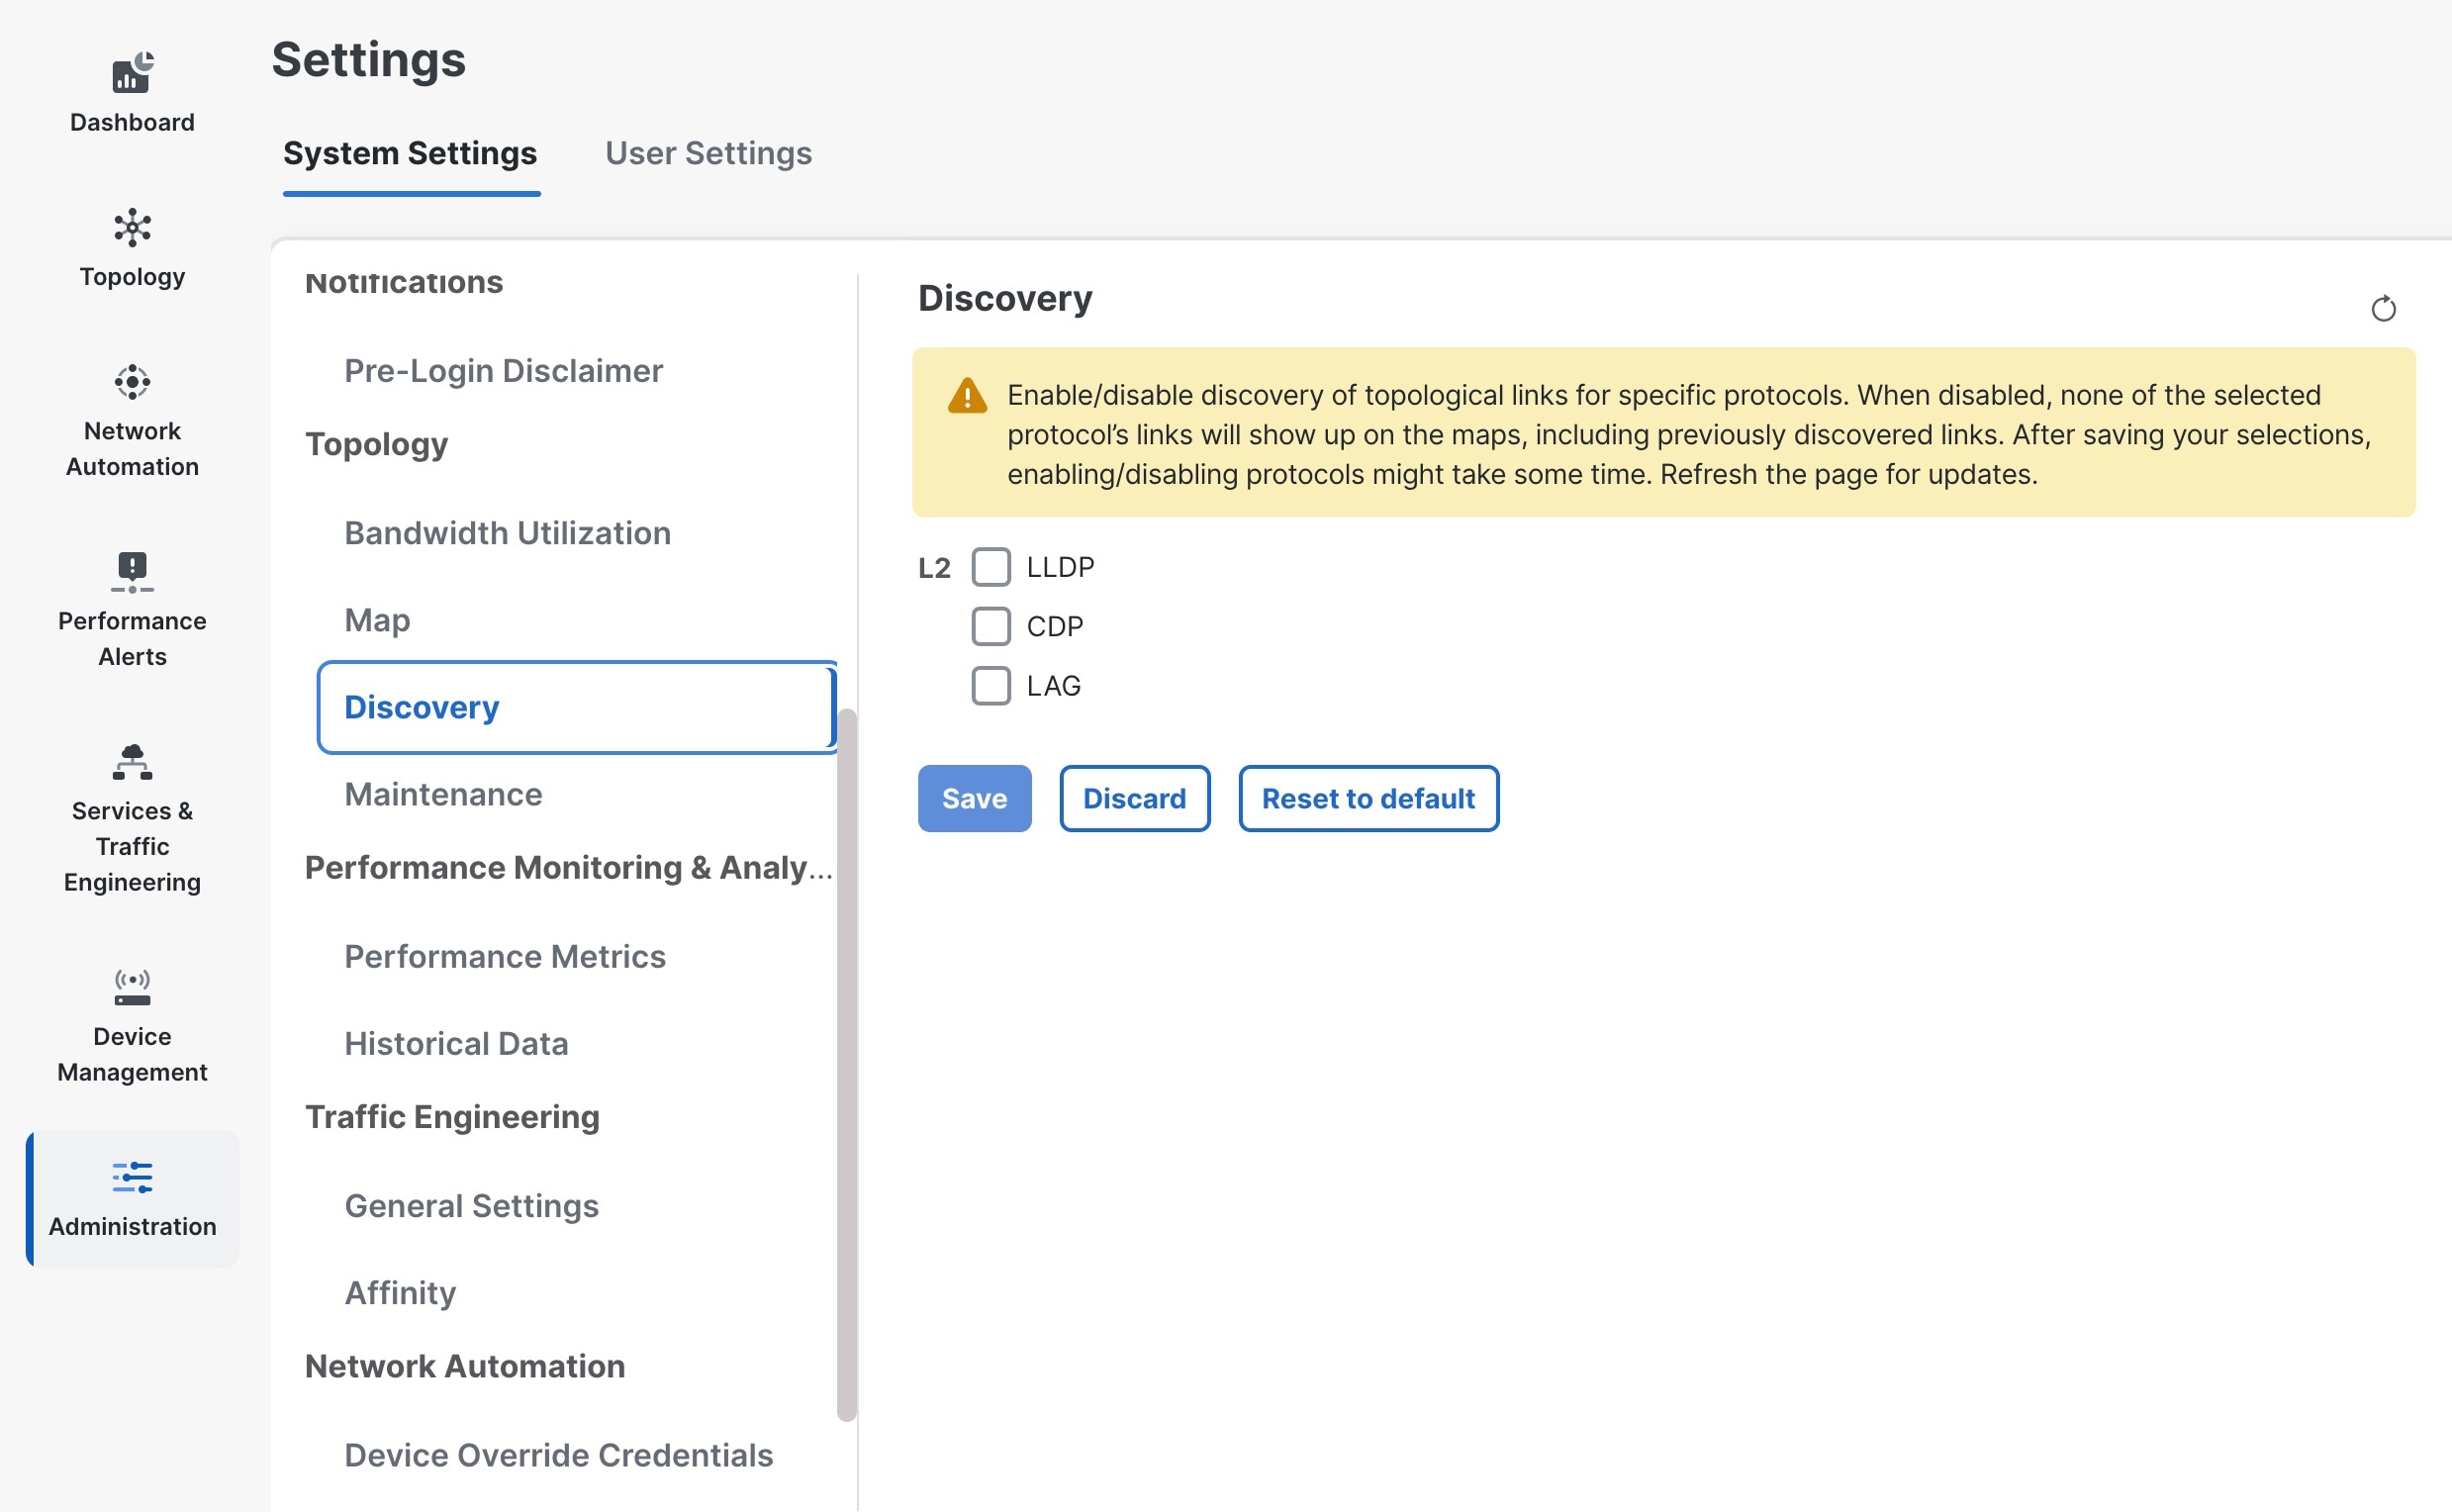
Task: Open the Dashboard icon in sidebar
Action: [132, 73]
